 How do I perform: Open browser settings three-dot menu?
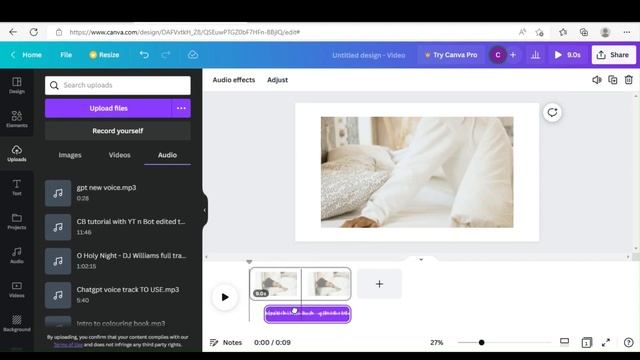tap(627, 32)
